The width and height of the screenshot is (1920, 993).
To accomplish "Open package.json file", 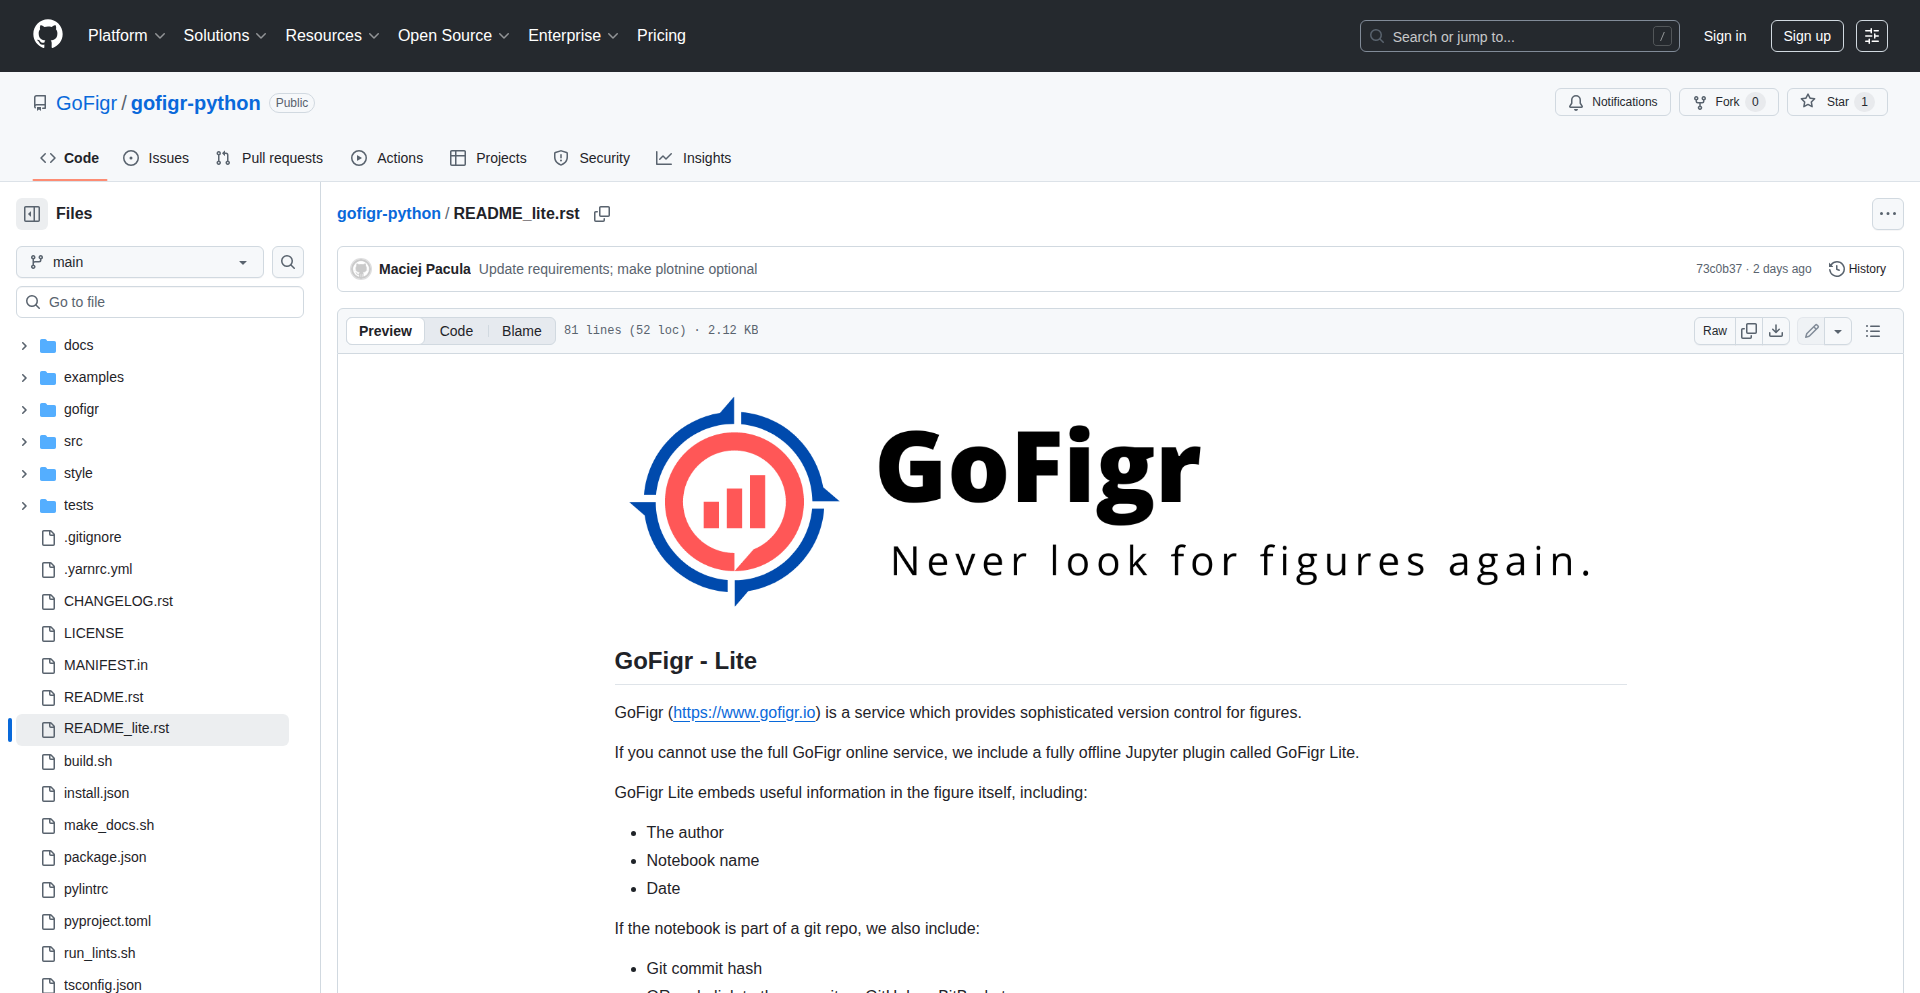I will [105, 857].
